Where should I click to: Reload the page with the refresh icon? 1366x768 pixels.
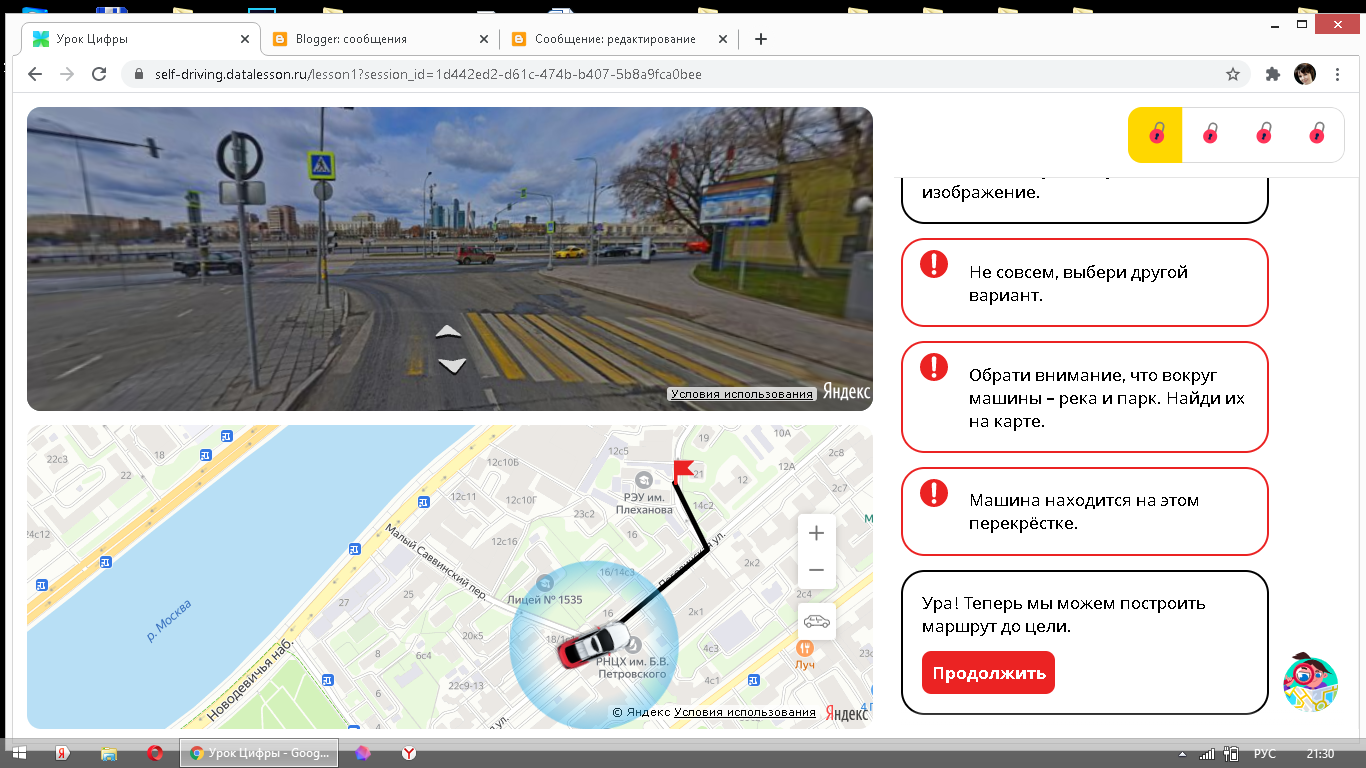click(x=99, y=74)
